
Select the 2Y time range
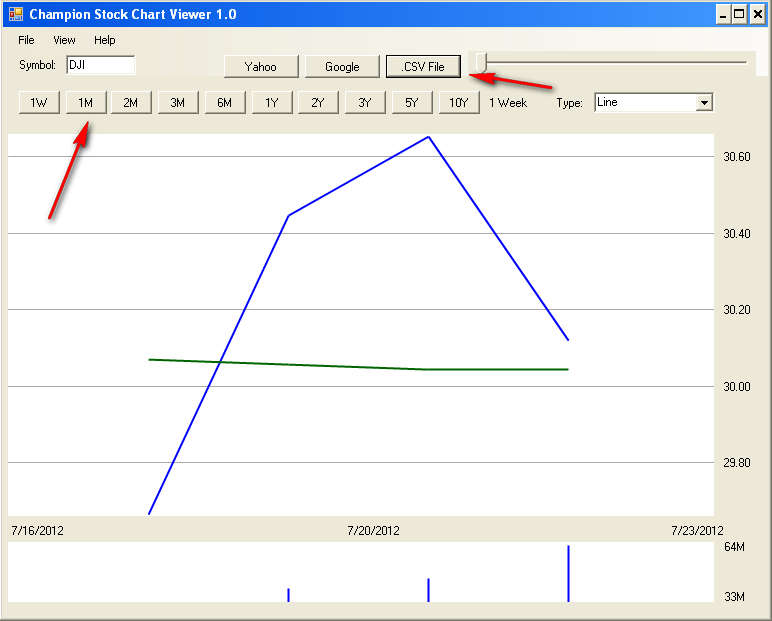[x=318, y=102]
